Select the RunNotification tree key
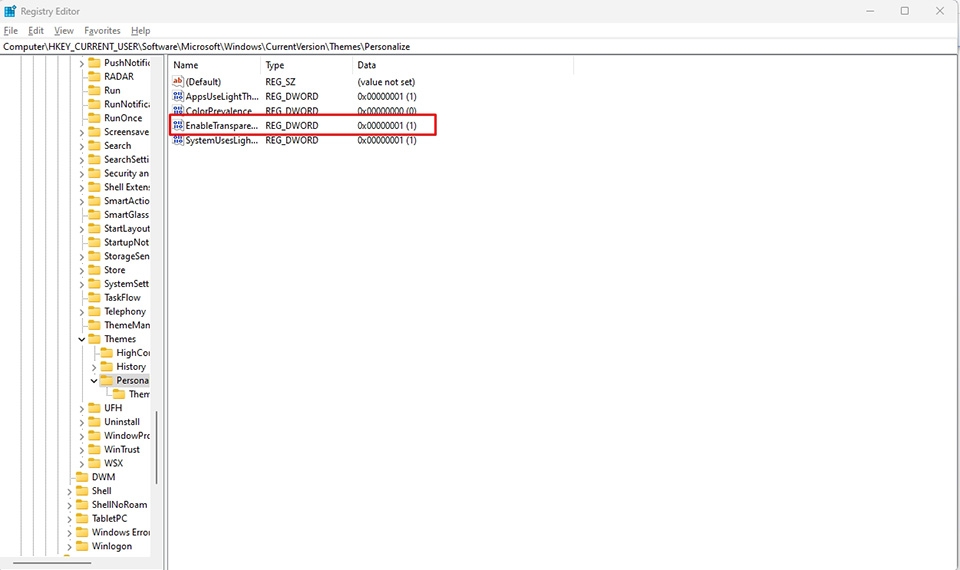The width and height of the screenshot is (960, 570). coord(127,104)
